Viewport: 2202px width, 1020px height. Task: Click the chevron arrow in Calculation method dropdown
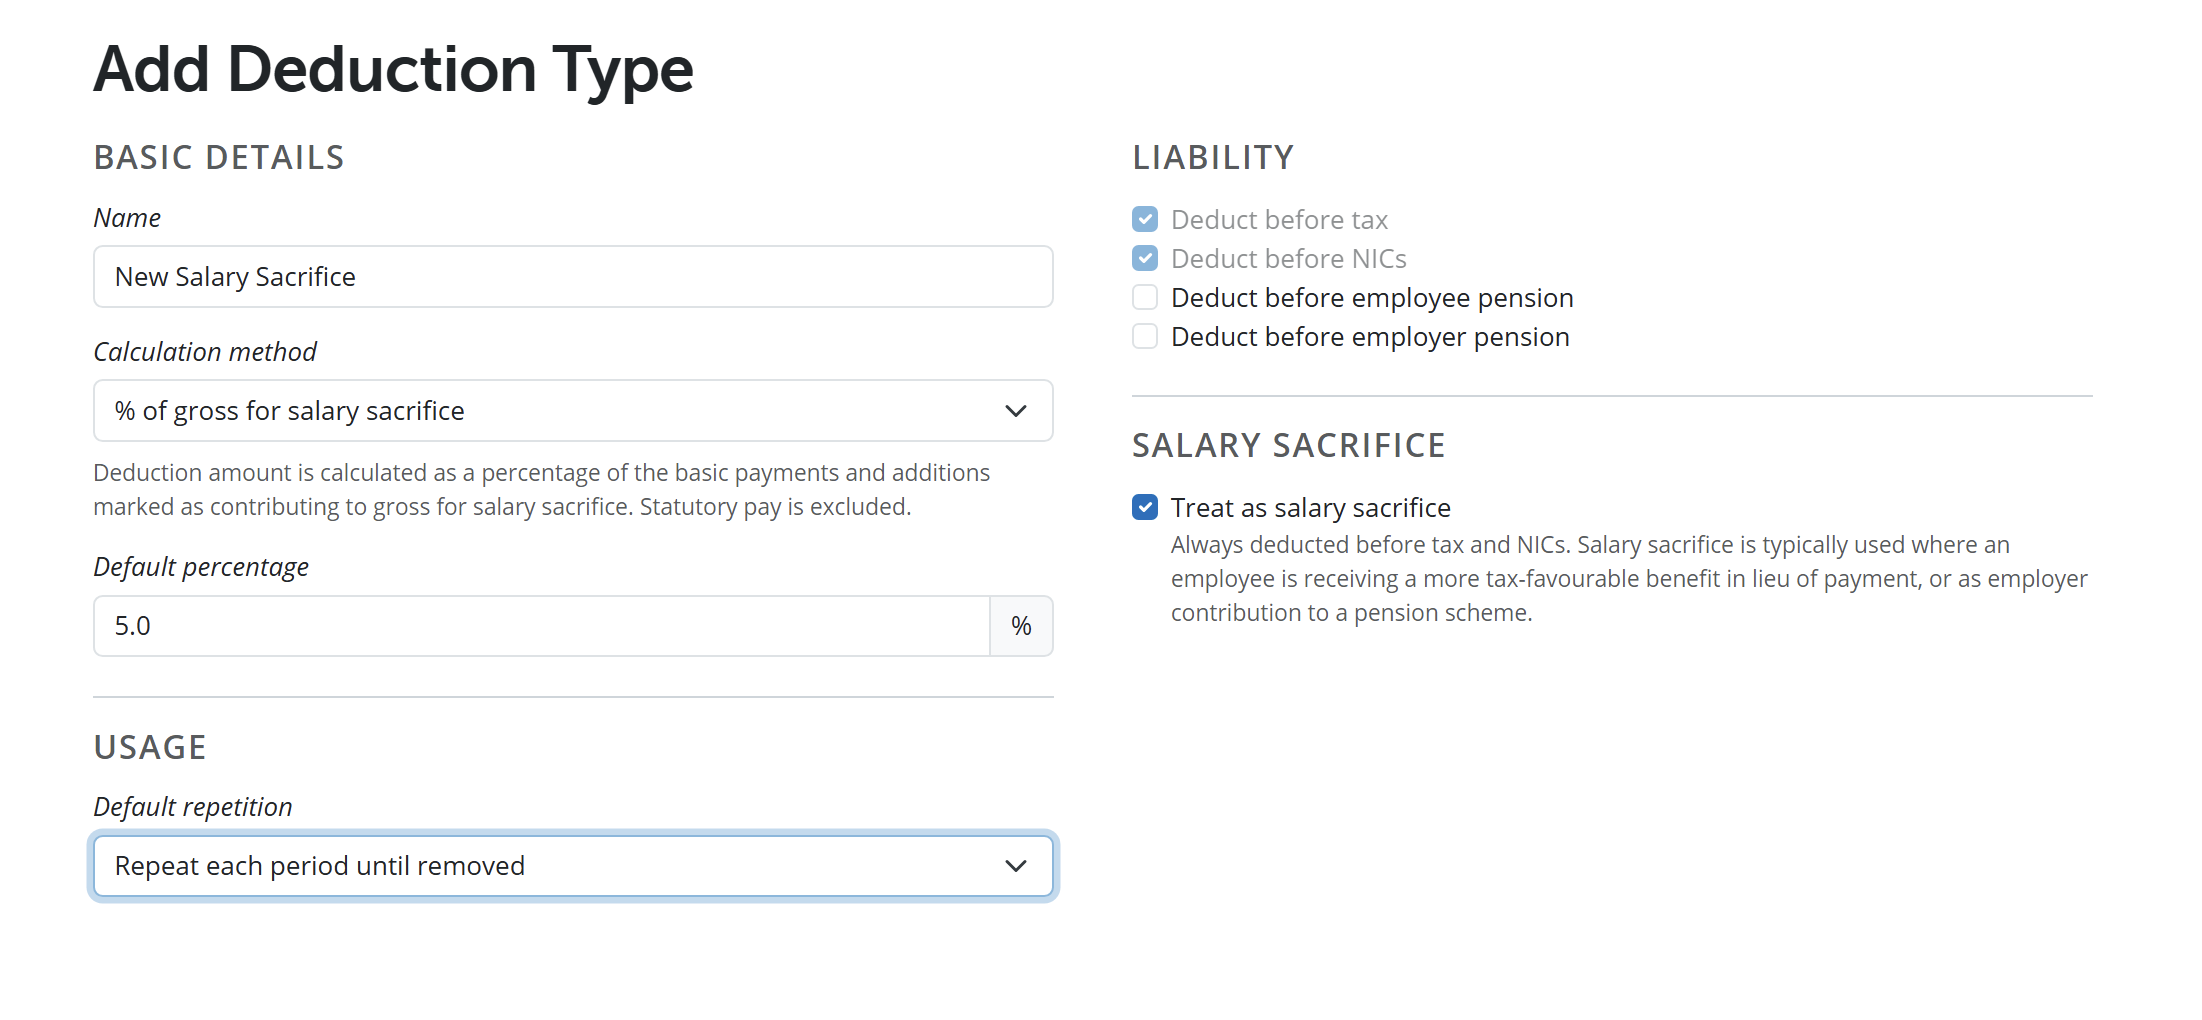[x=1015, y=411]
